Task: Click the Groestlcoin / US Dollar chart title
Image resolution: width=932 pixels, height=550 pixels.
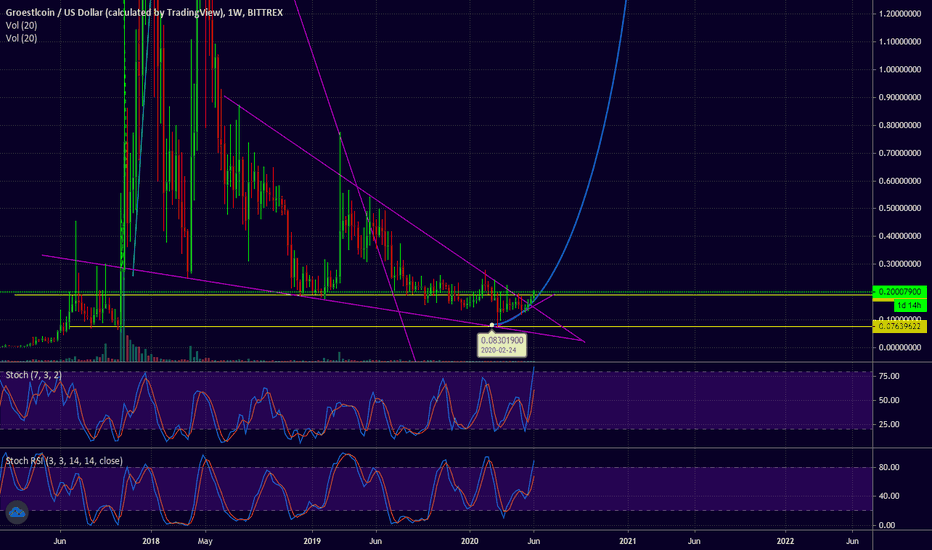Action: tap(144, 12)
